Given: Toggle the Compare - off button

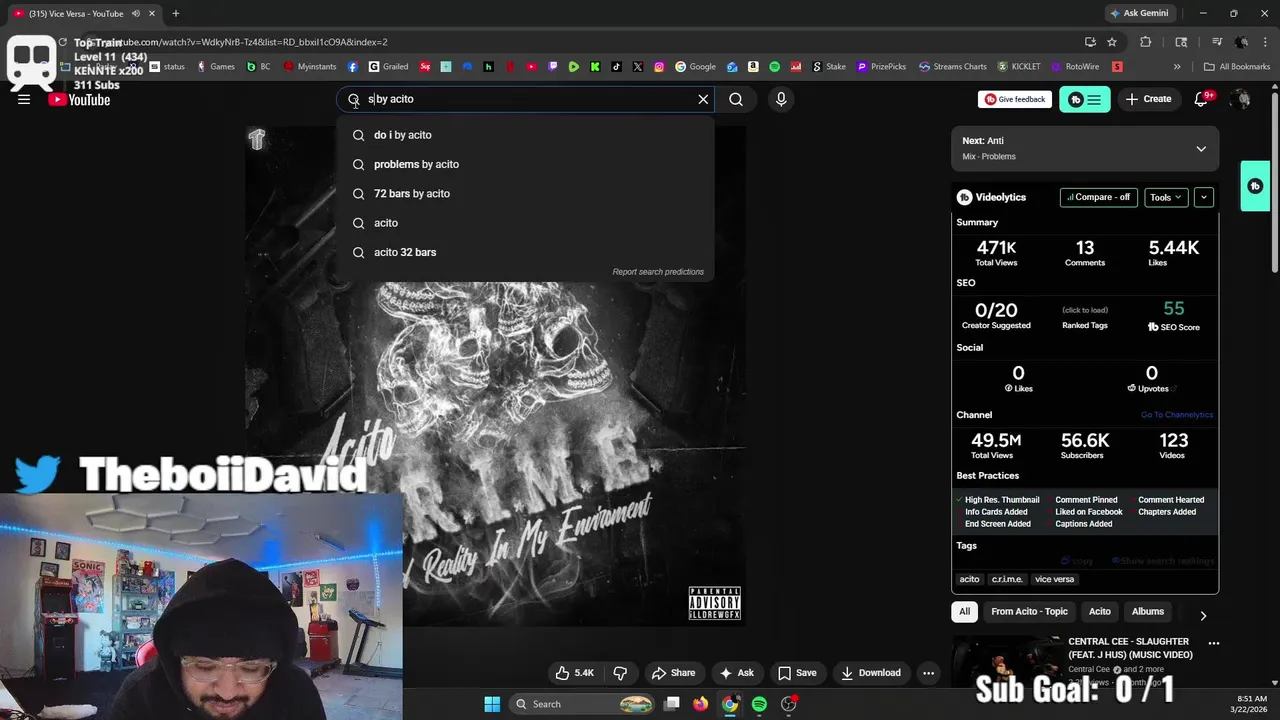Looking at the screenshot, I should tap(1098, 197).
